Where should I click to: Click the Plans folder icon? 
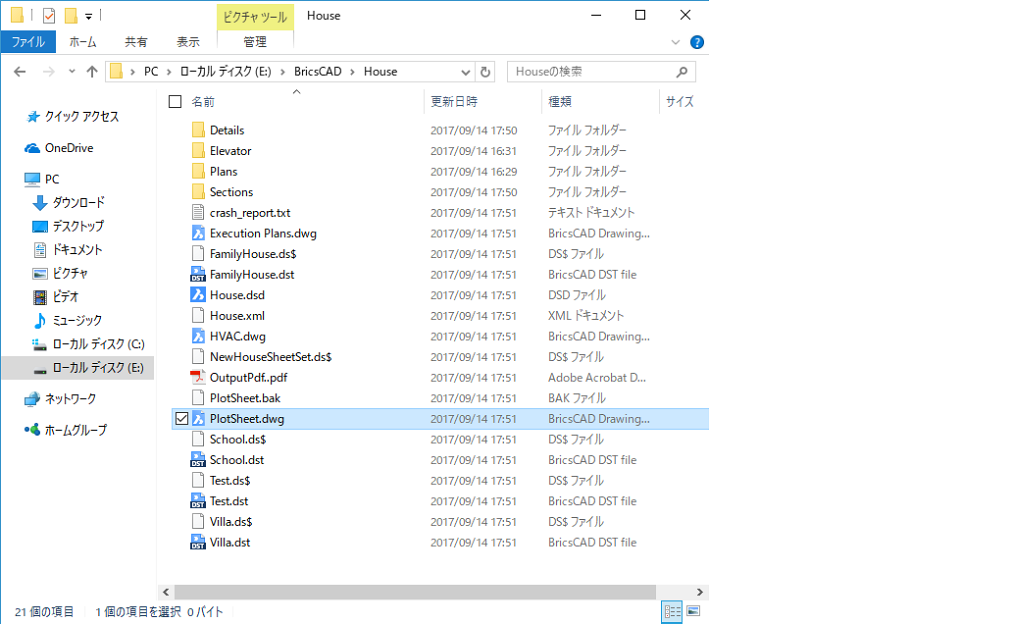tap(198, 172)
